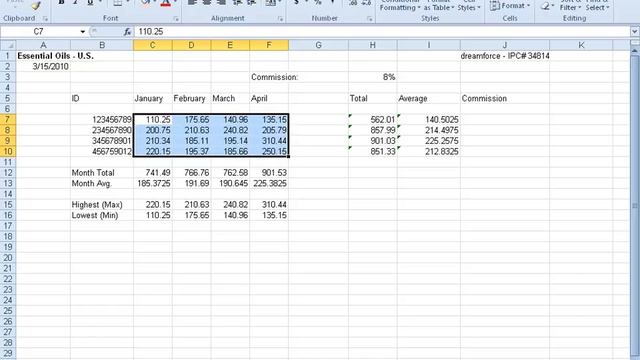The height and width of the screenshot is (360, 640).
Task: Open the Cell Styles dropdown
Action: (469, 5)
